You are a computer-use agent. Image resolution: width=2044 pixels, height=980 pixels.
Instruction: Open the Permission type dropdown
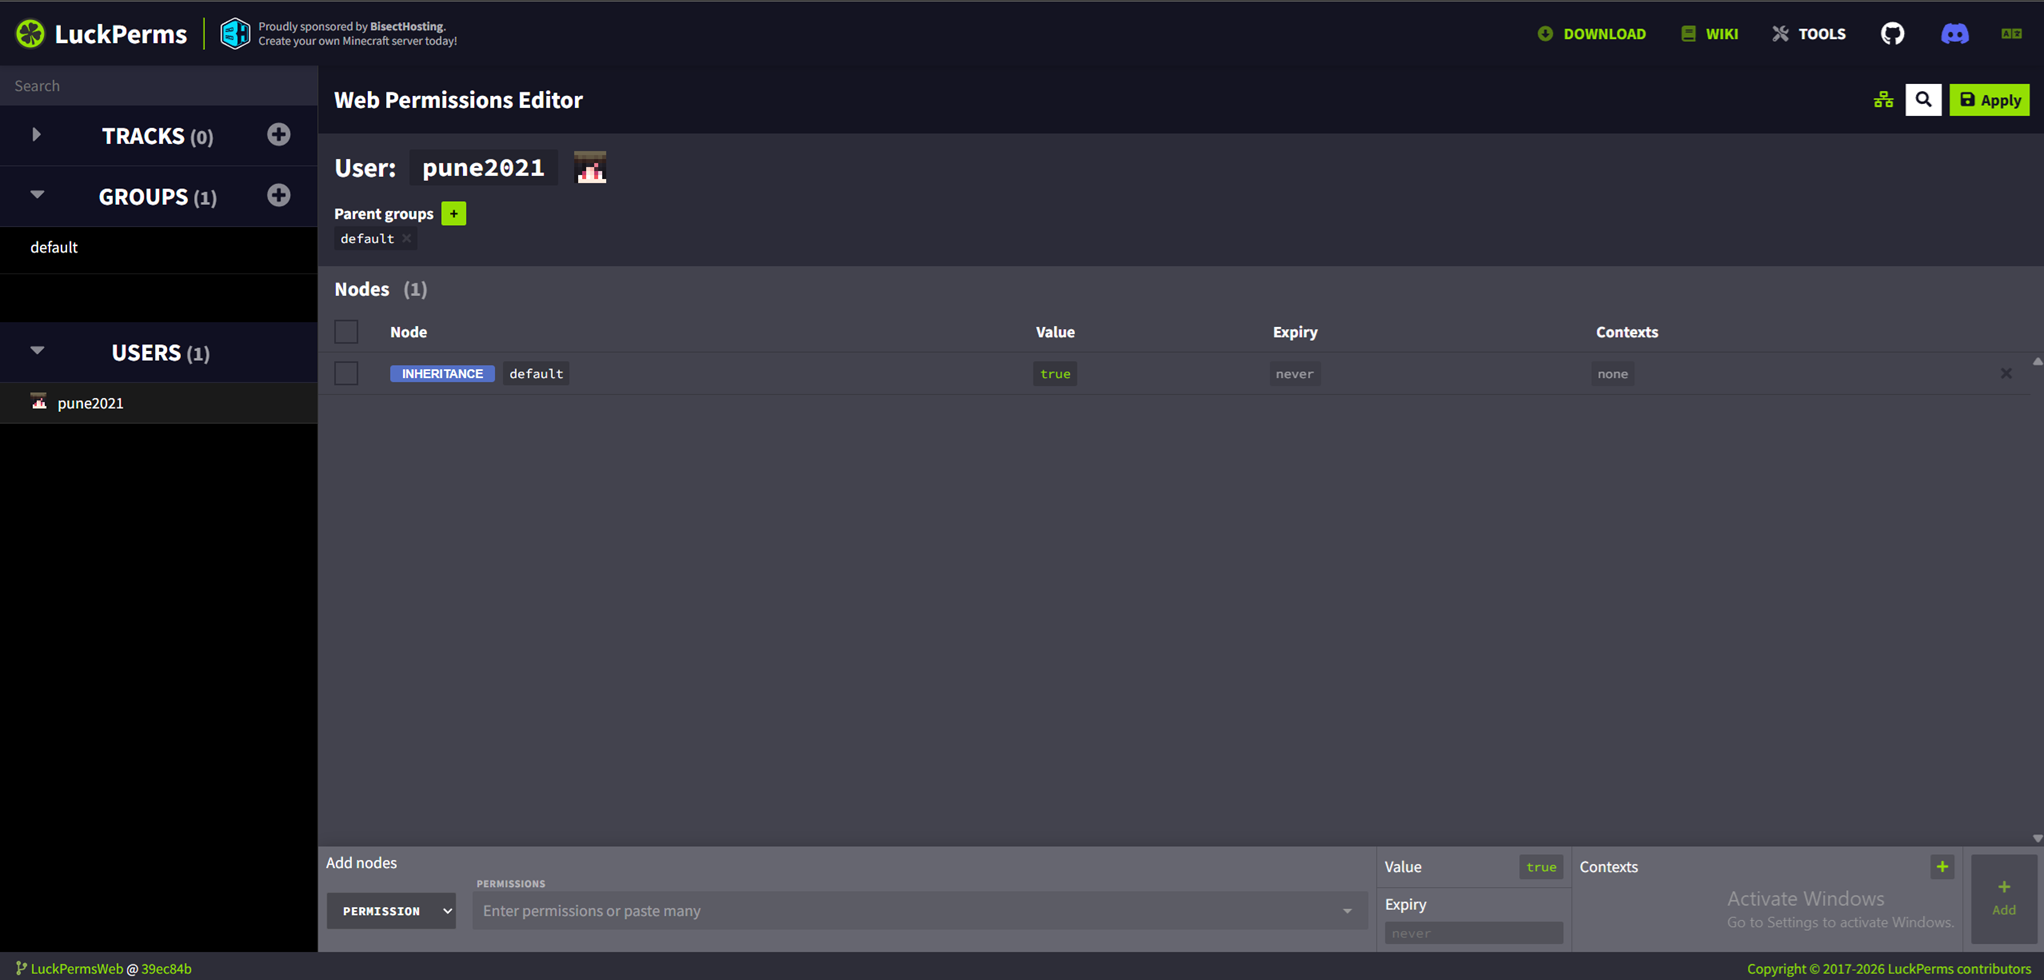[x=391, y=911]
